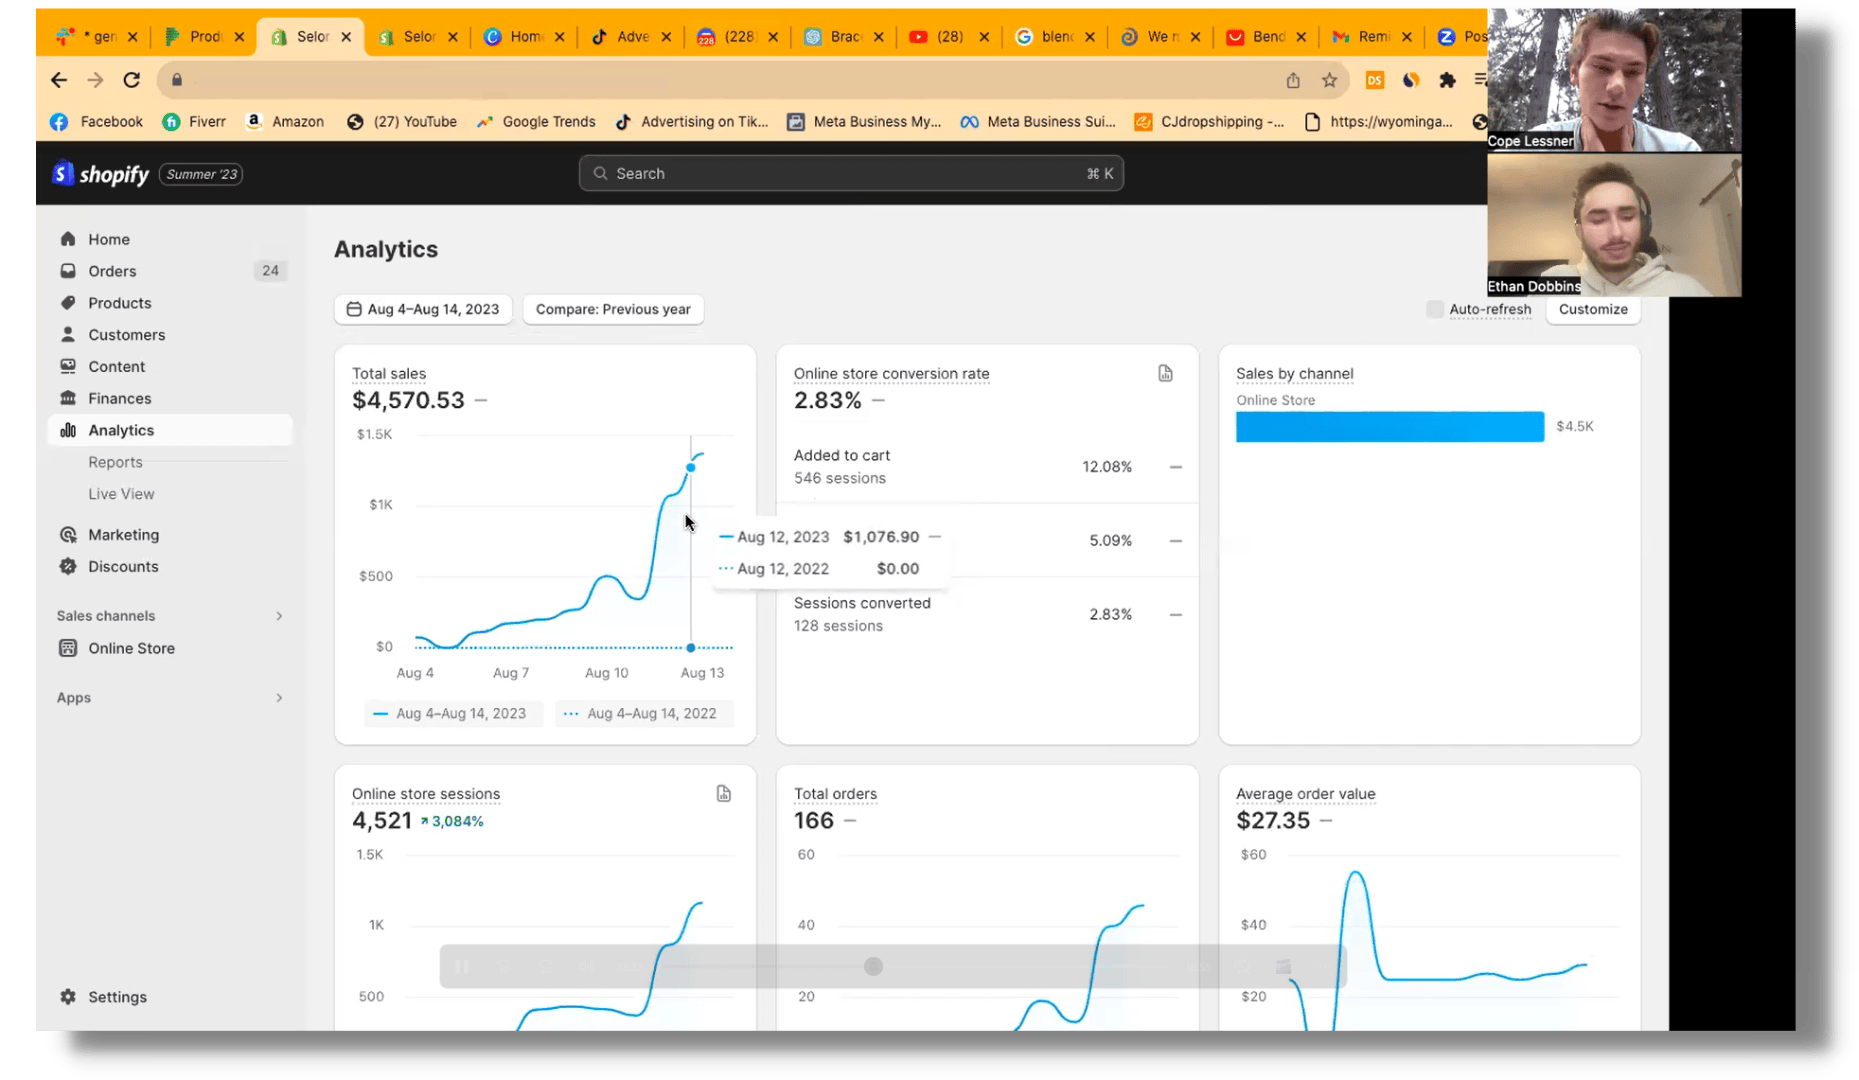Image resolution: width=1859 pixels, height=1080 pixels.
Task: Click the Online store conversion rate title
Action: (891, 374)
